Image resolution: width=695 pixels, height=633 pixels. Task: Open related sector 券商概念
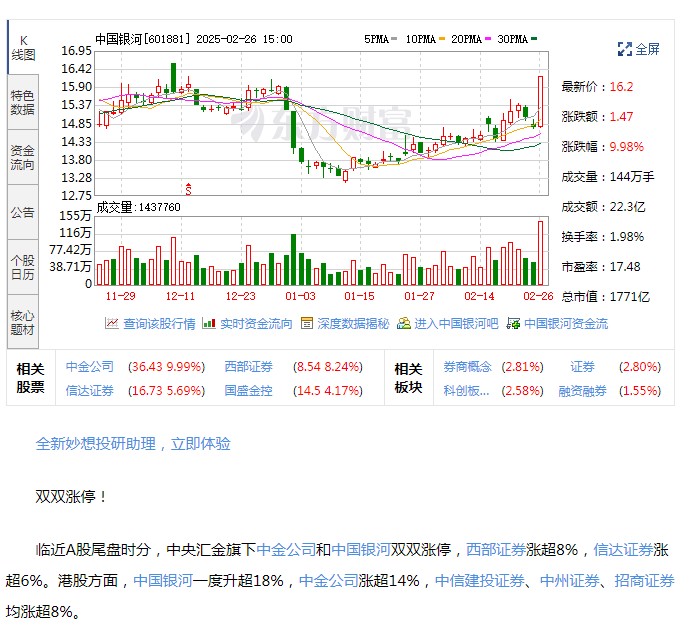click(468, 367)
